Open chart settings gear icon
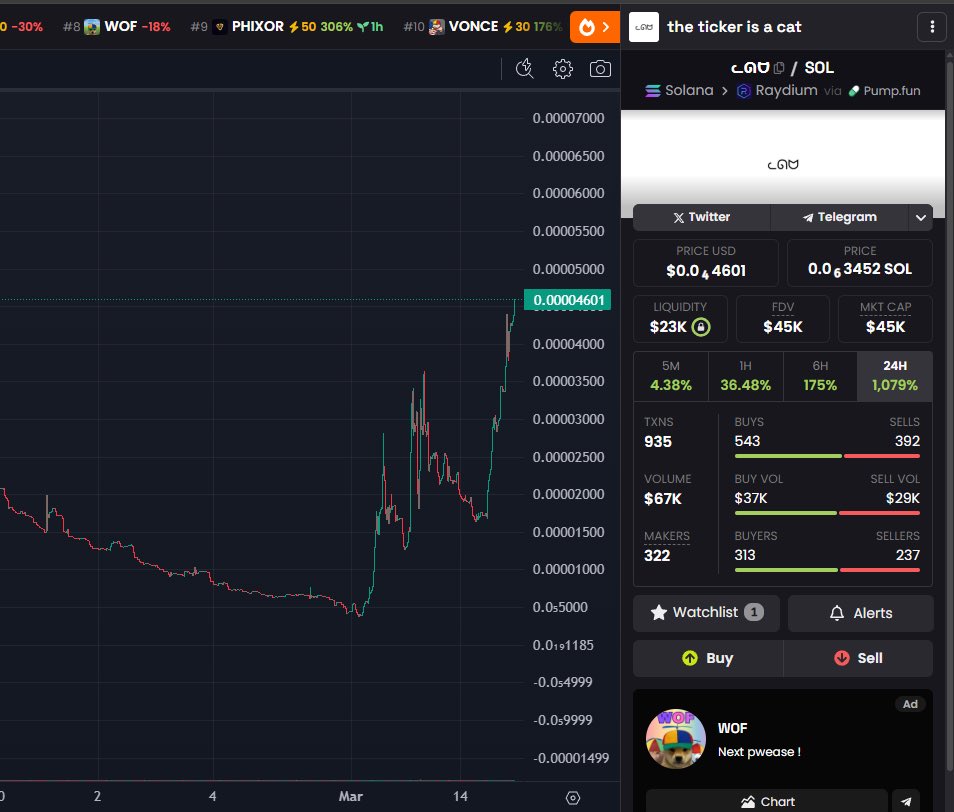This screenshot has height=812, width=954. click(x=563, y=69)
